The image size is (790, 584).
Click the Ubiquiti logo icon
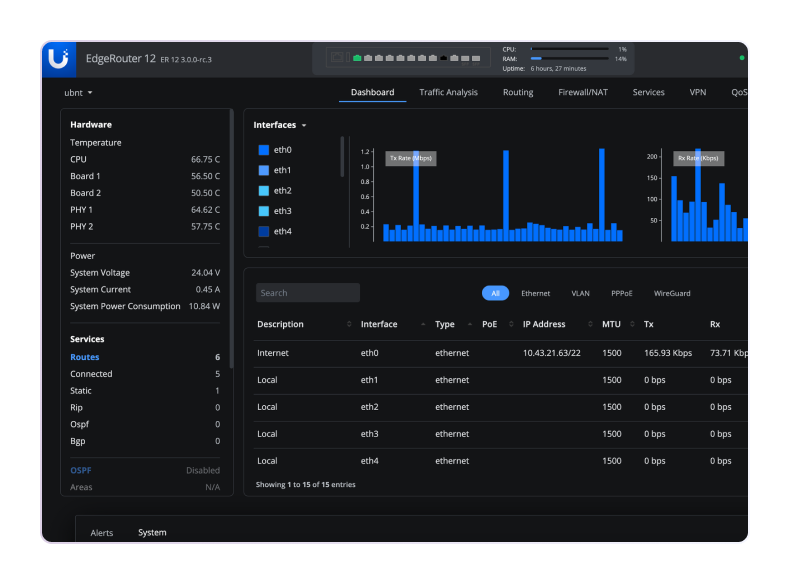(x=58, y=59)
